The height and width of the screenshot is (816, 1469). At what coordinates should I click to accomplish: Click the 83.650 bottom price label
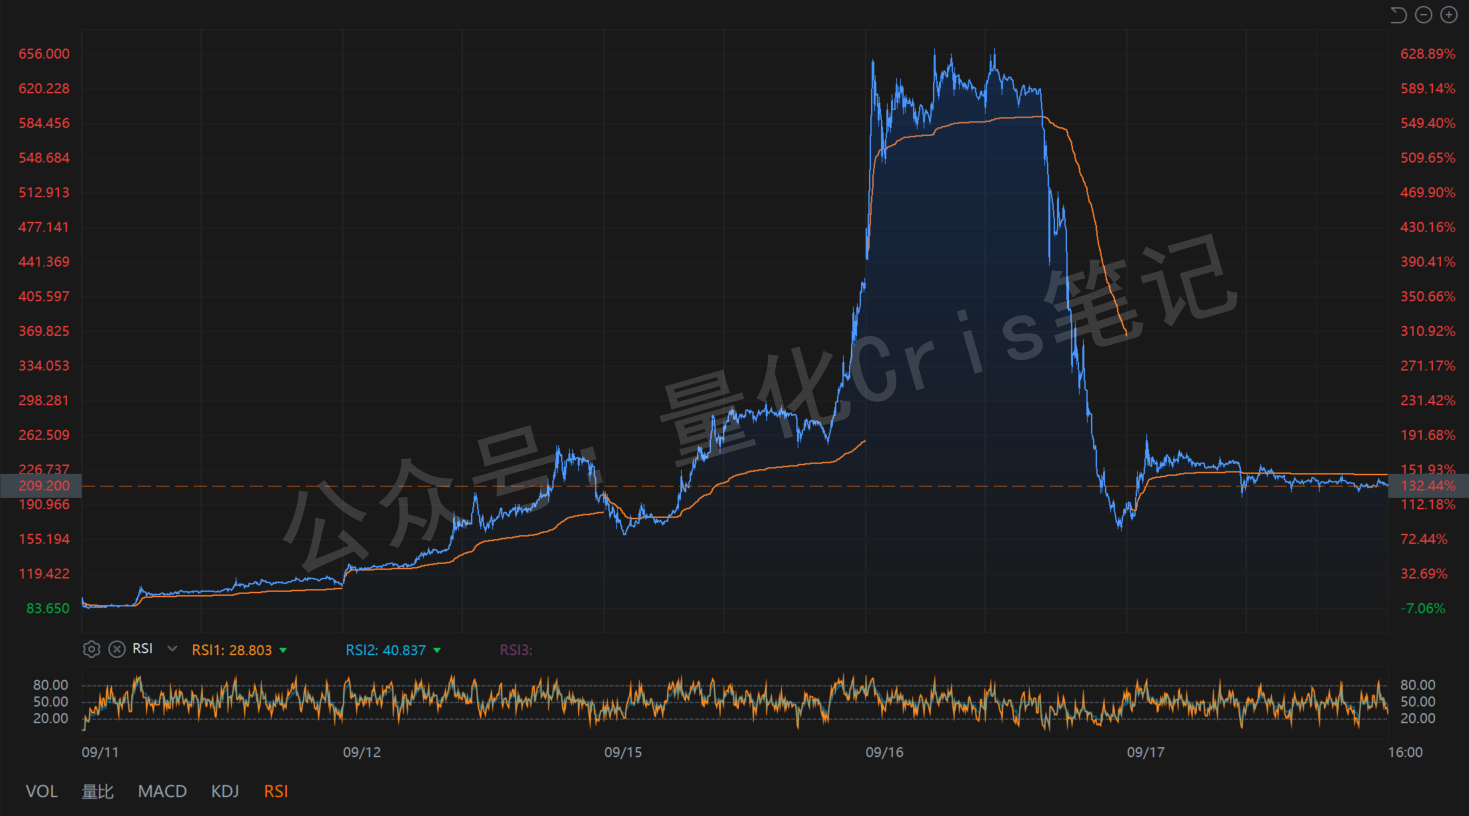tap(48, 608)
